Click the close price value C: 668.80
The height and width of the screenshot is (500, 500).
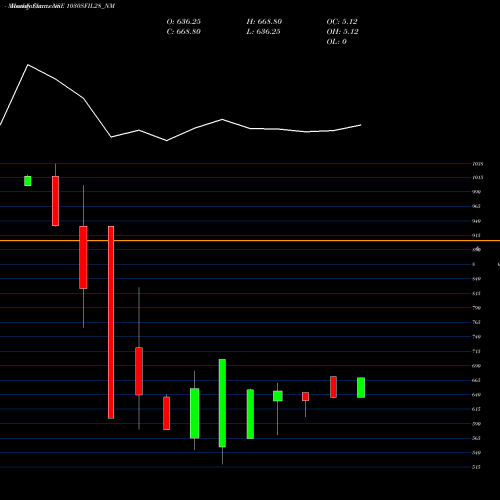(184, 32)
